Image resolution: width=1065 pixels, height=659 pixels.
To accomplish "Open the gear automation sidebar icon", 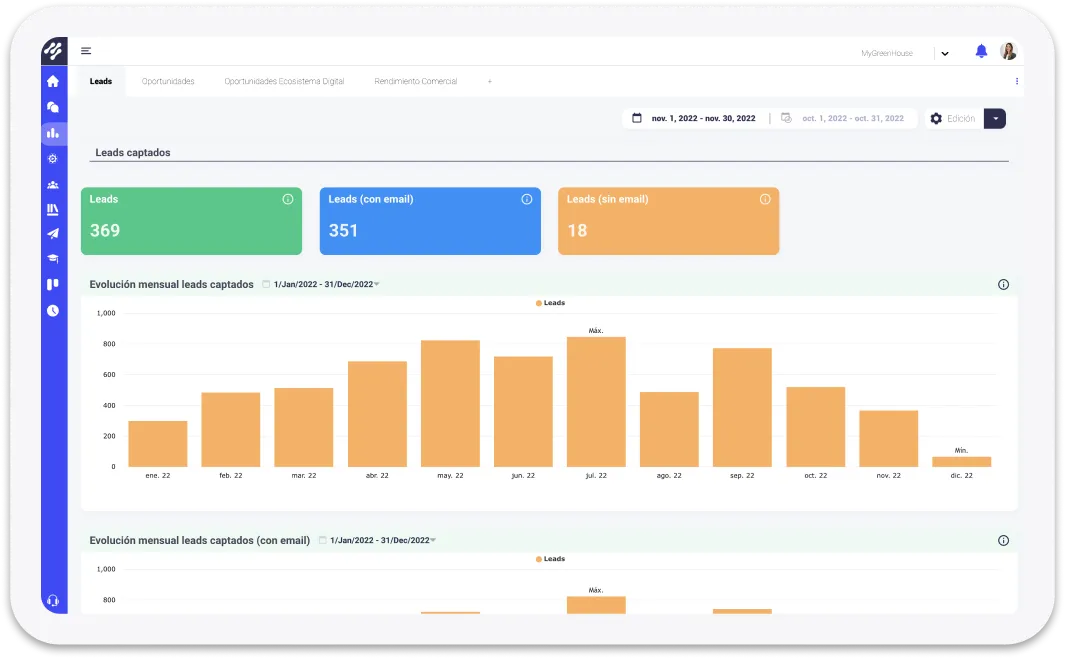I will (x=53, y=159).
